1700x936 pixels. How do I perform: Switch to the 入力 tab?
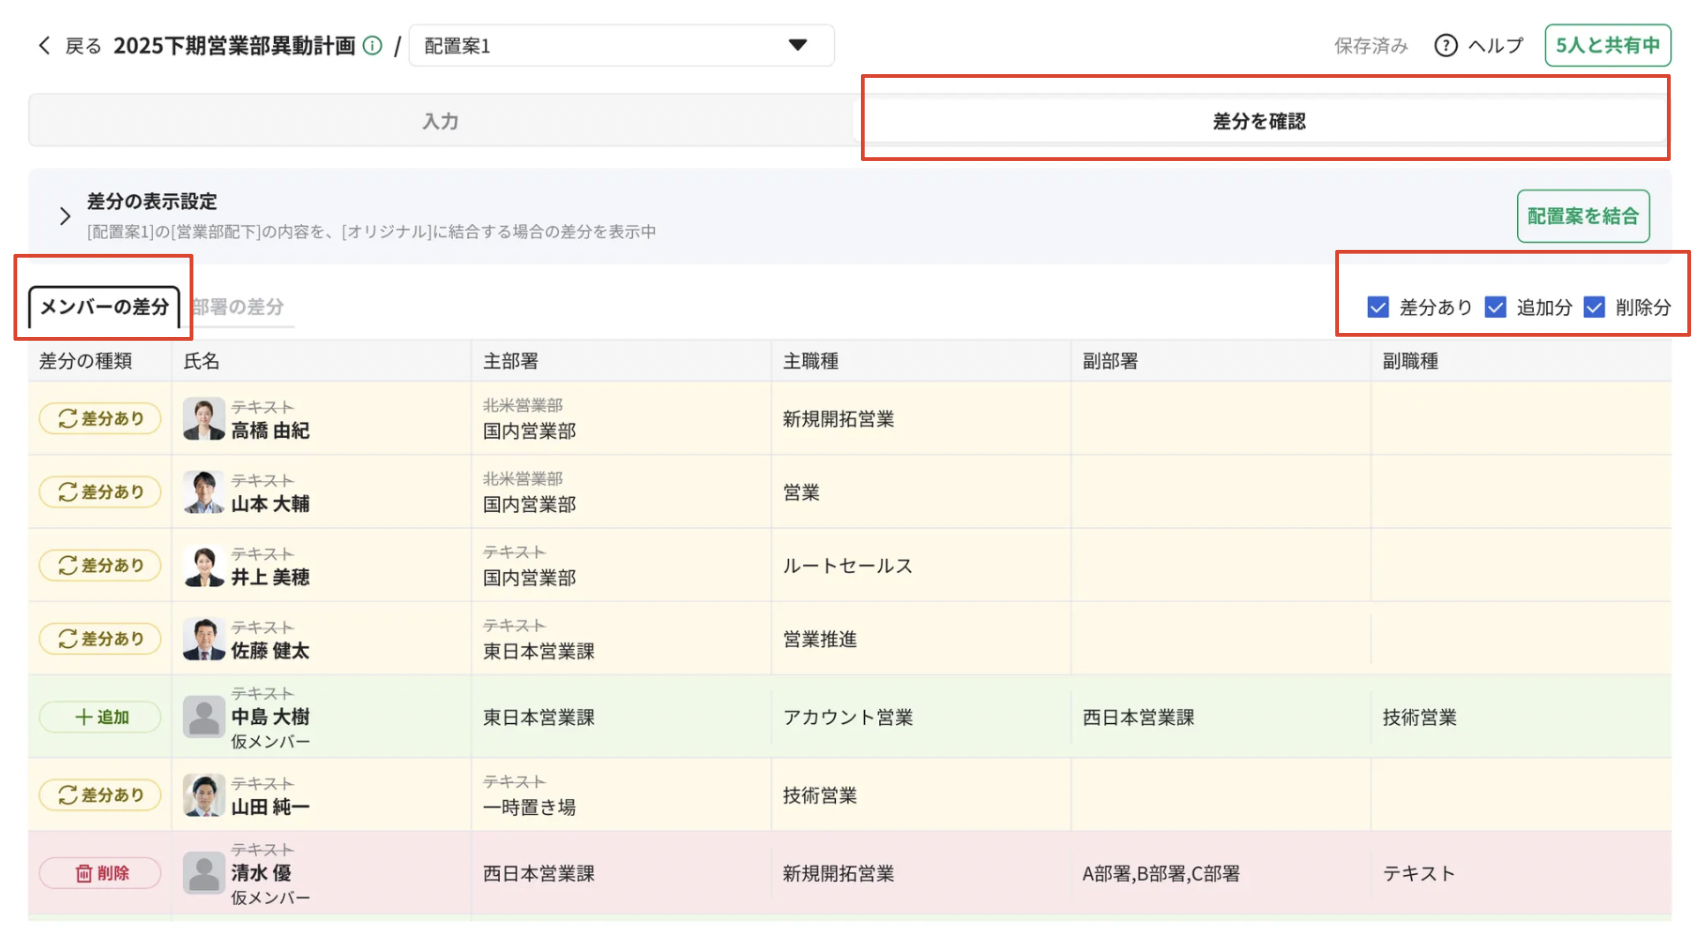tap(440, 121)
